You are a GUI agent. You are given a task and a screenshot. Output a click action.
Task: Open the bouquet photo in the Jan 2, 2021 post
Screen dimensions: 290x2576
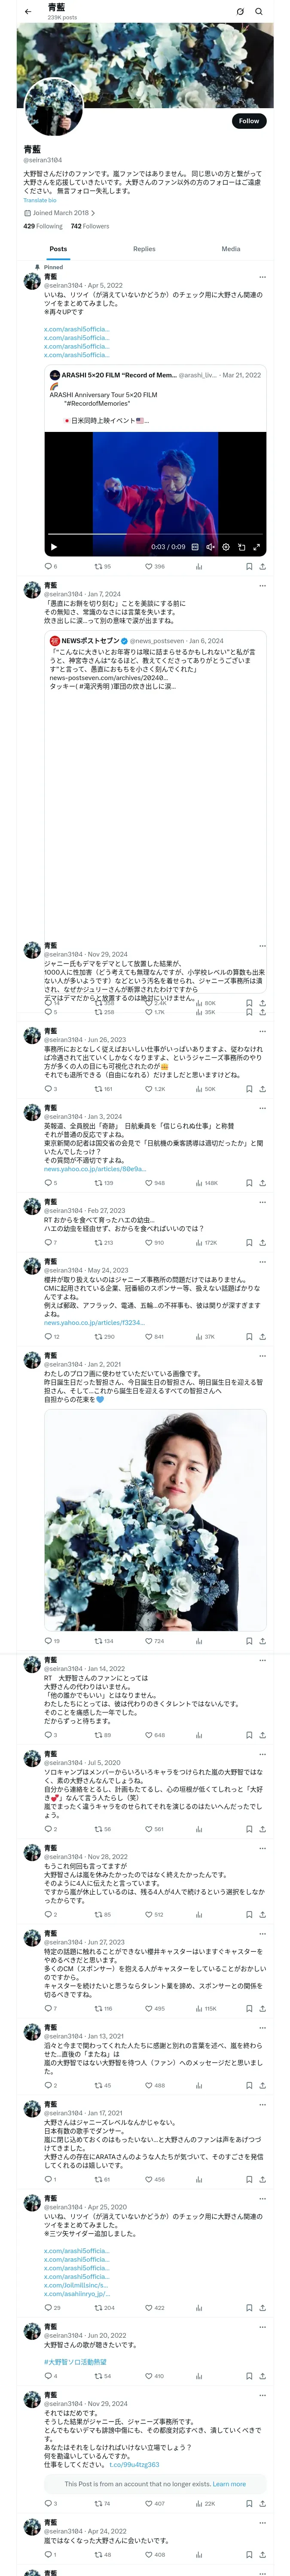coord(155,1520)
